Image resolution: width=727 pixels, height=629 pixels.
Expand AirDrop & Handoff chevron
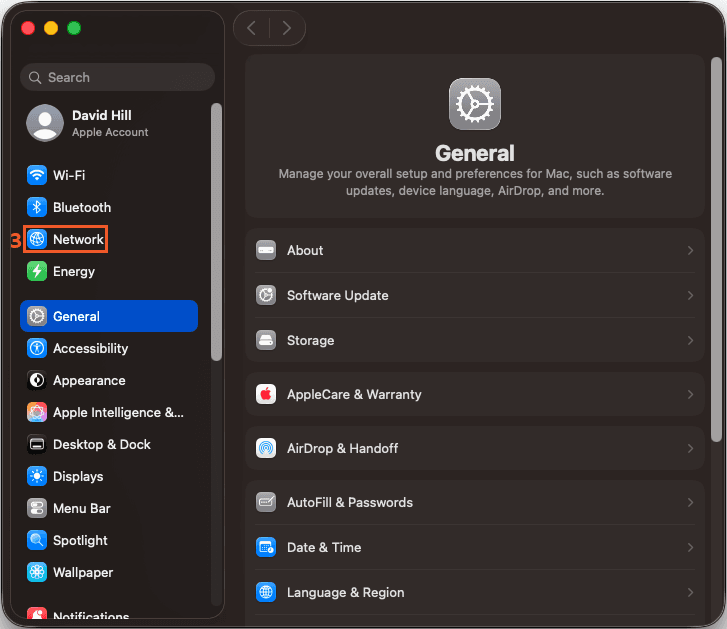[690, 448]
